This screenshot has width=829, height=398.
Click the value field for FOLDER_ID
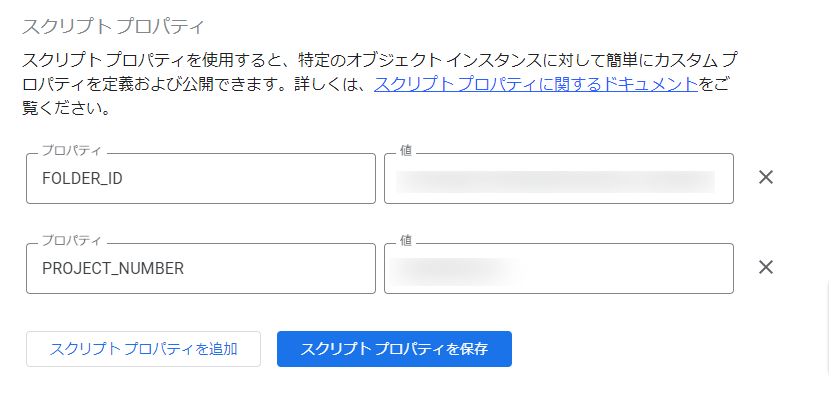pos(559,179)
